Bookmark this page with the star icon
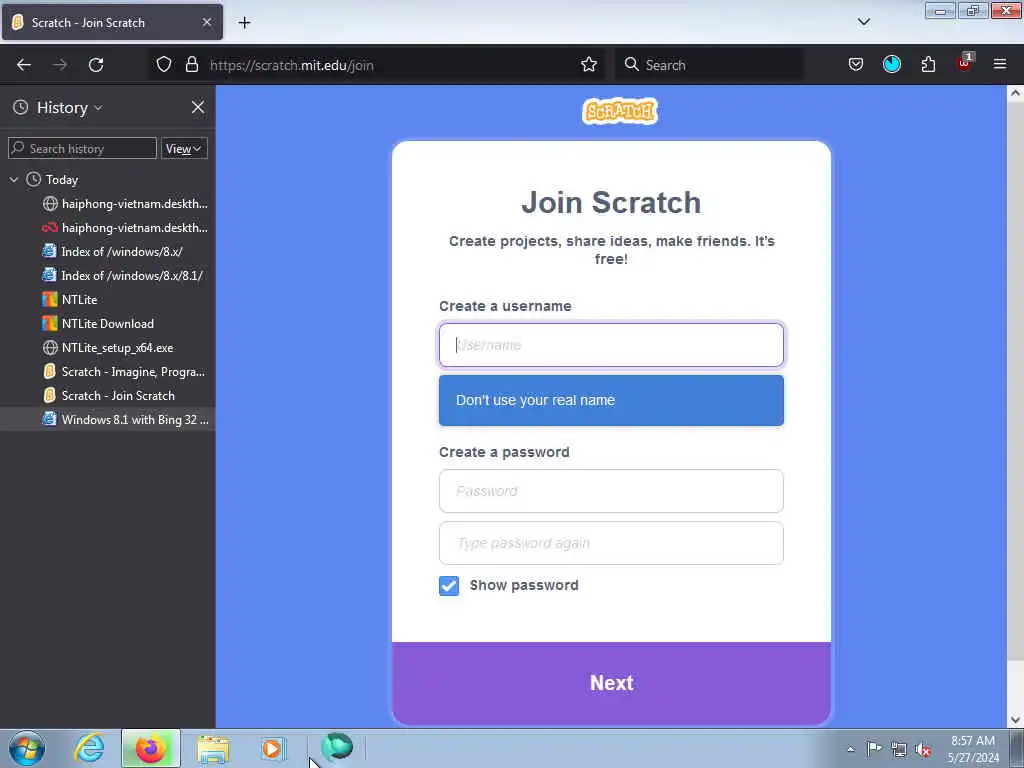Screen dimensions: 1024x768 588,65
